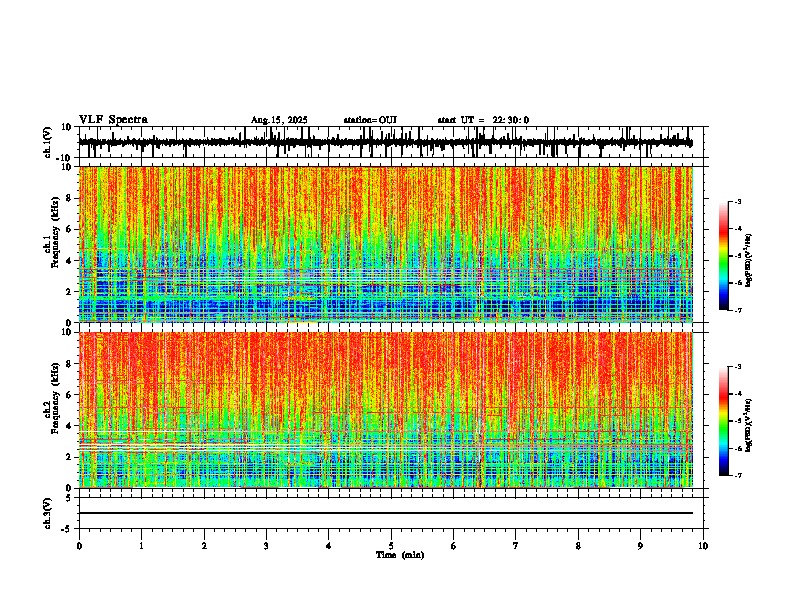Click the 'Time (min)' axis label

[x=400, y=555]
